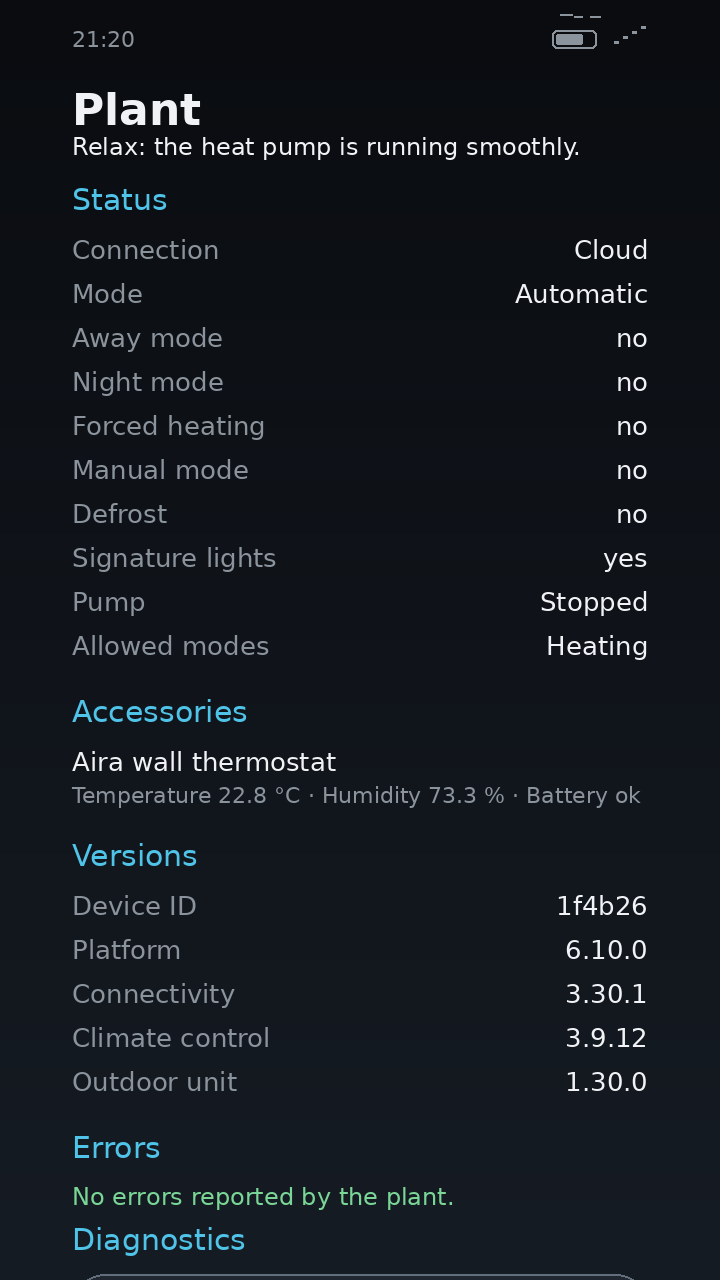This screenshot has height=1280, width=720.
Task: Tap the No errors reported message
Action: click(263, 1197)
